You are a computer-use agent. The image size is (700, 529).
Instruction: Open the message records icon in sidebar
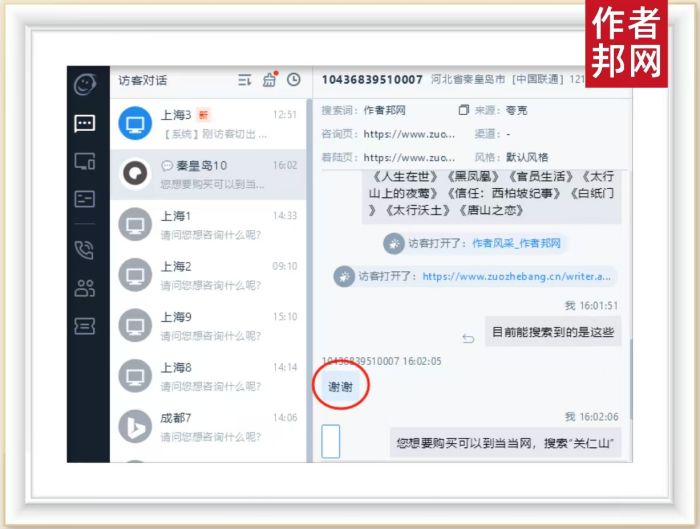click(x=85, y=198)
